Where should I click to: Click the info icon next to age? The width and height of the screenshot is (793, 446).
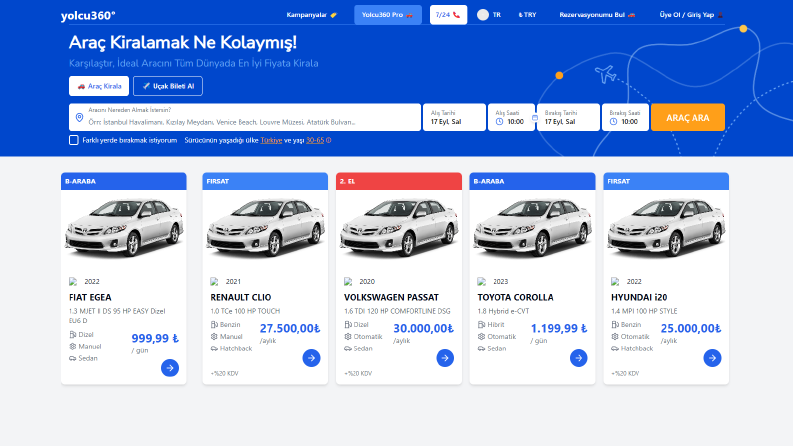tap(329, 140)
